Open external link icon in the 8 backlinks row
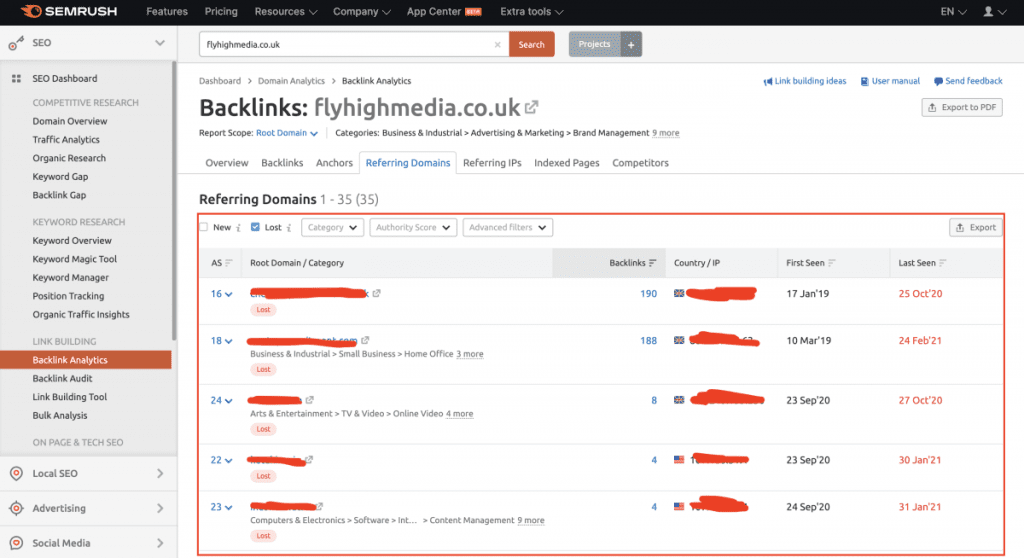This screenshot has width=1024, height=558. (x=310, y=400)
